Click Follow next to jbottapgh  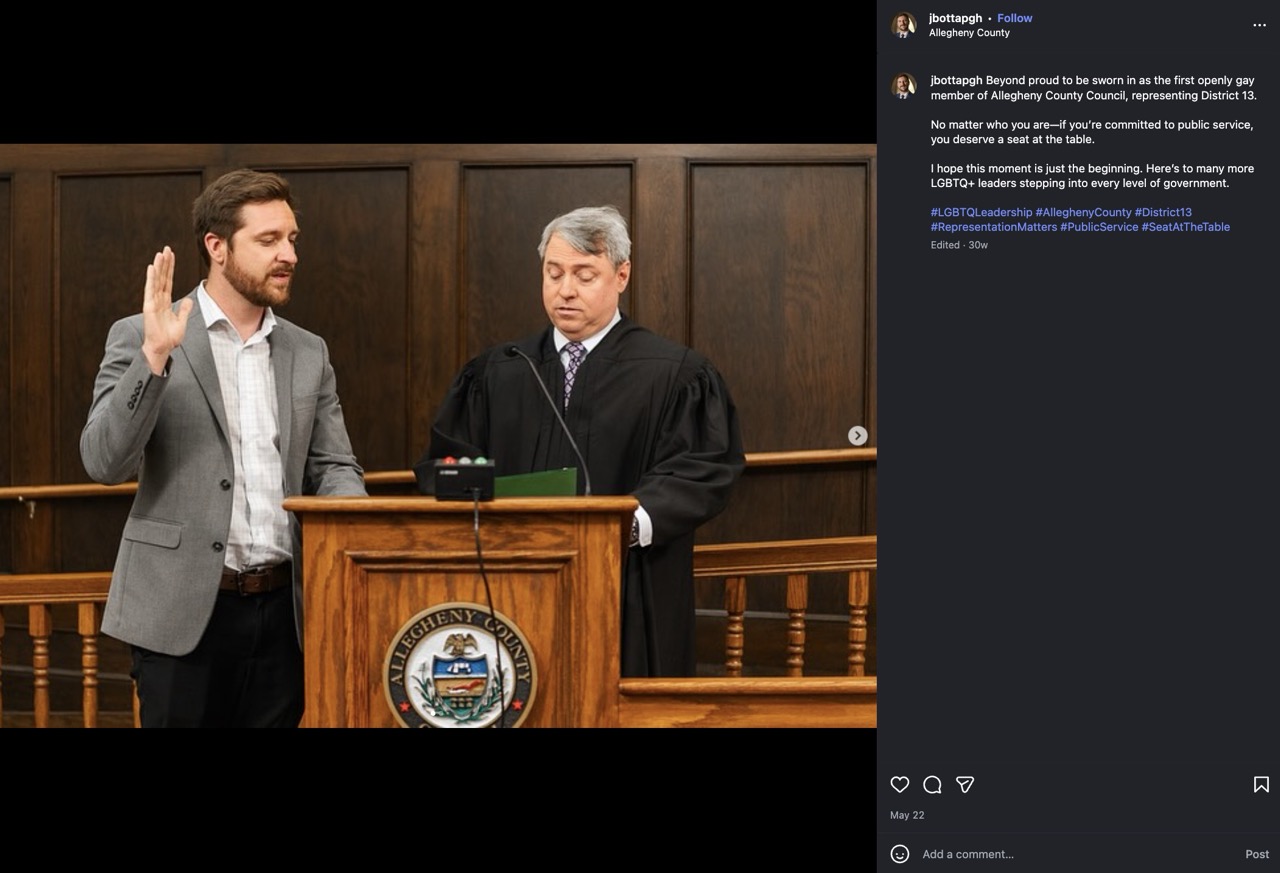[1014, 18]
